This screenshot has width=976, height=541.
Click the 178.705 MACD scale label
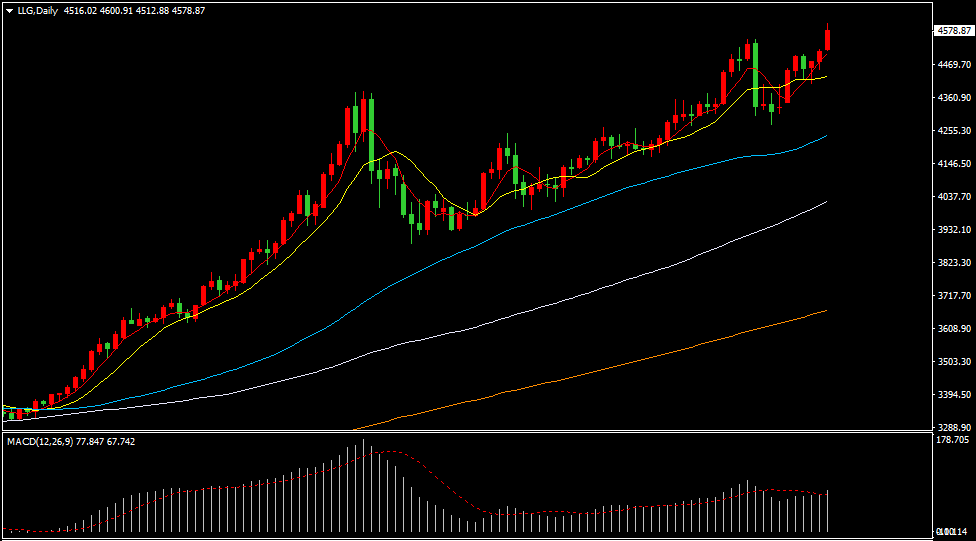coord(953,440)
